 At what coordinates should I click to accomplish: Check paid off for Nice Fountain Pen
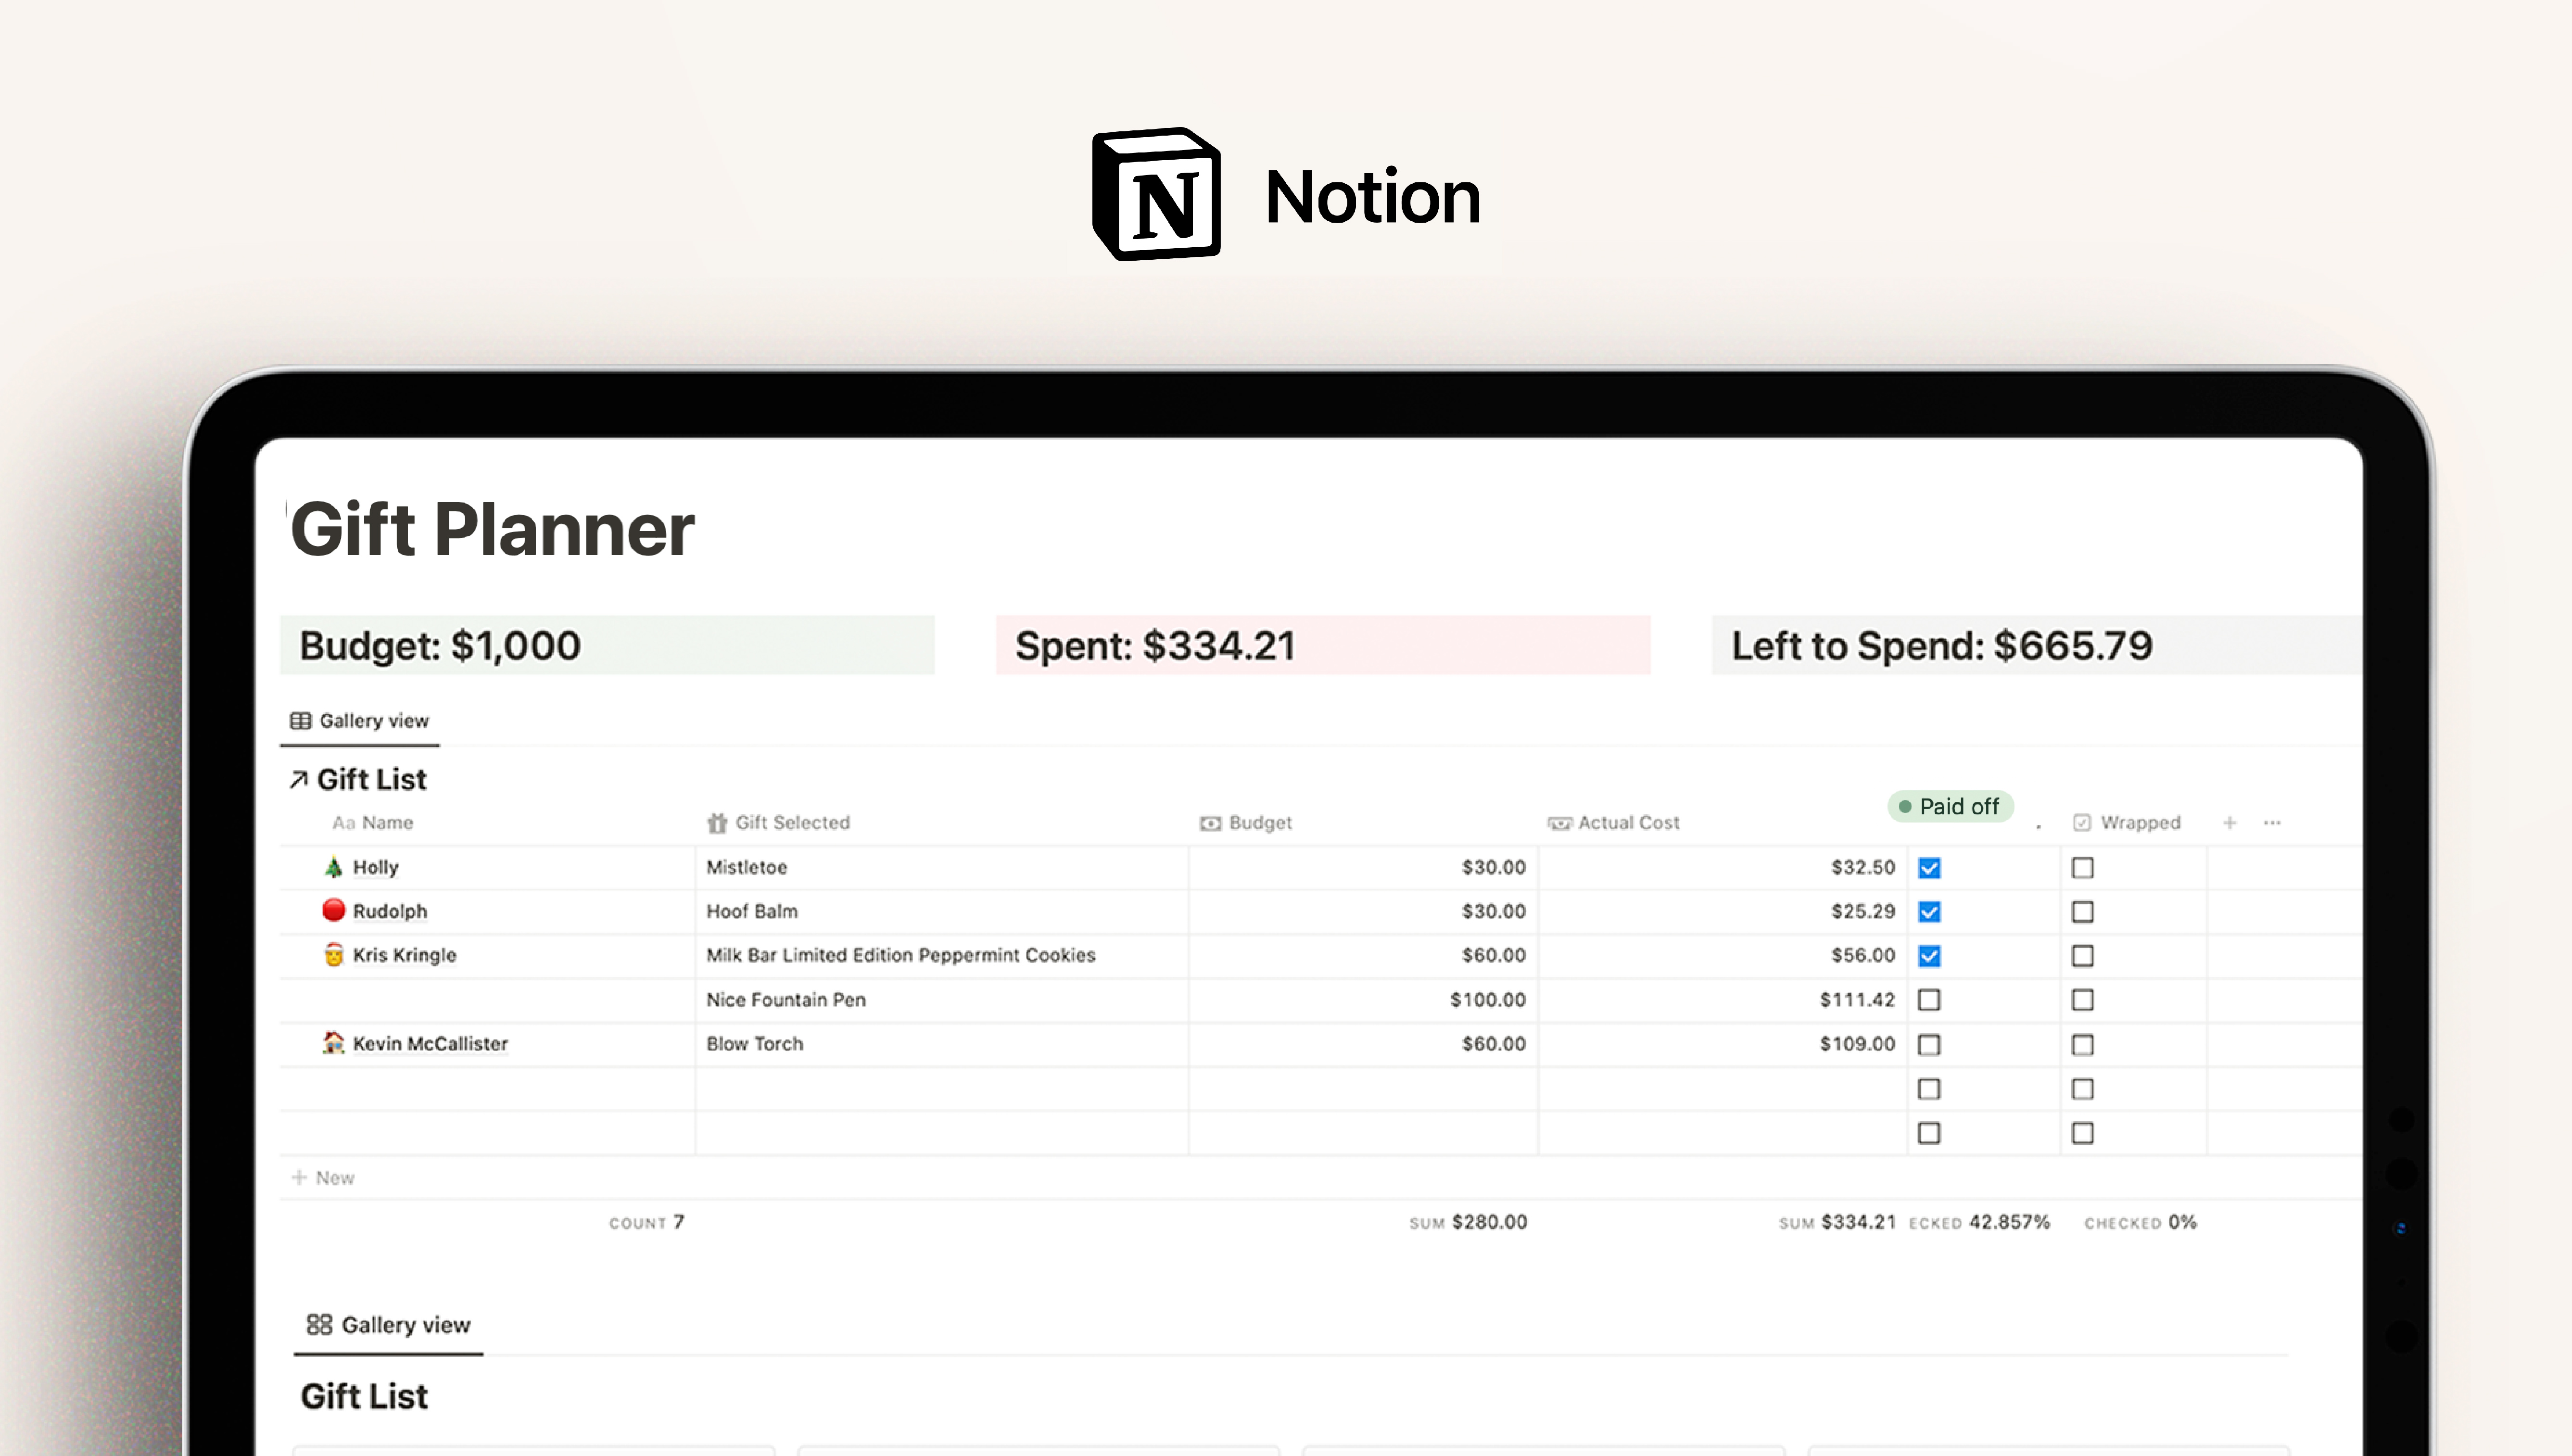click(x=1929, y=1000)
